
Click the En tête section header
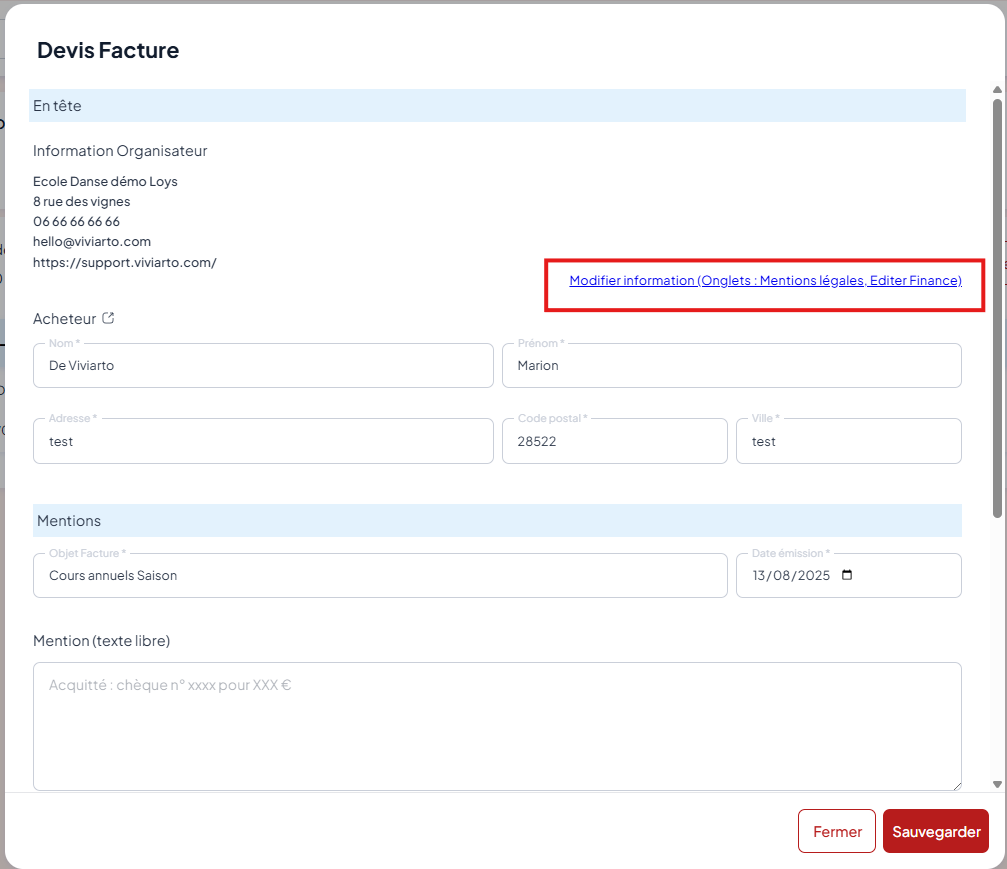click(497, 106)
